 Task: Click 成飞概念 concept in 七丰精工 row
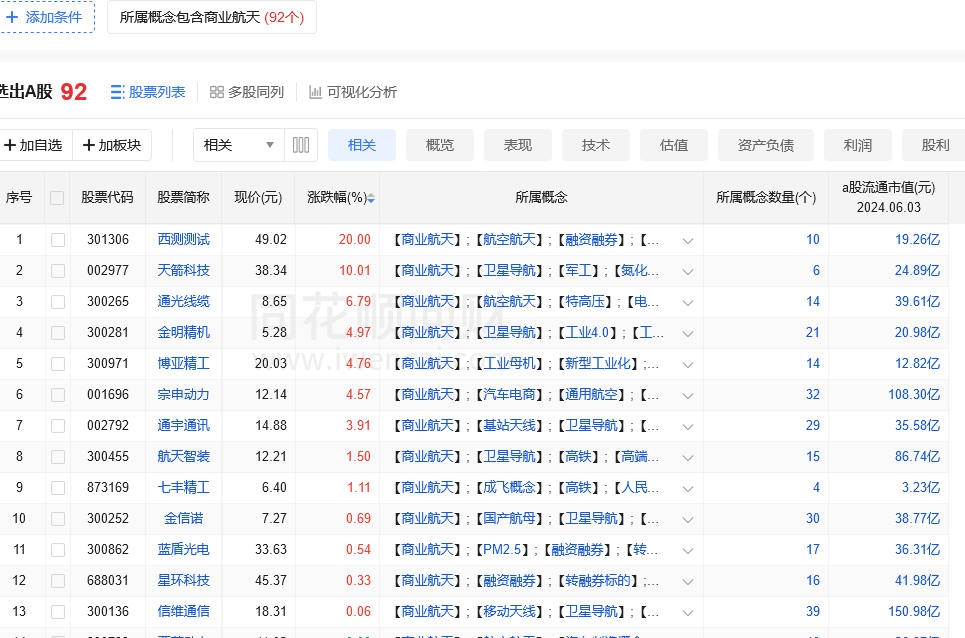click(509, 487)
